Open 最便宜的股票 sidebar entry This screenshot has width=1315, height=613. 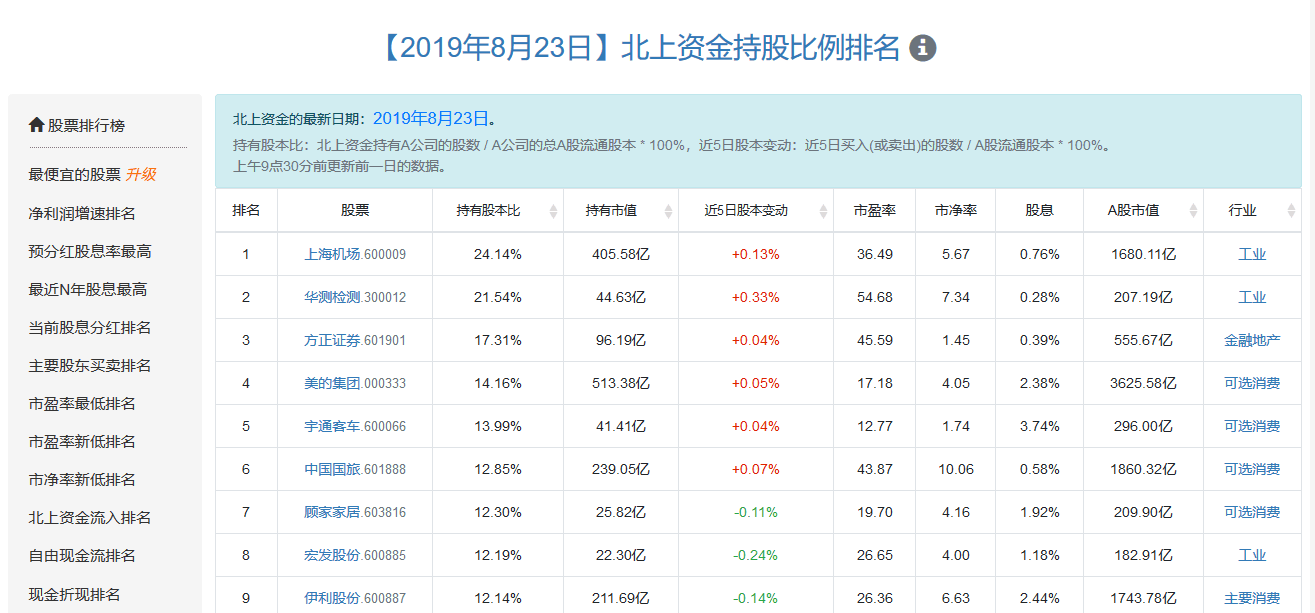click(x=75, y=175)
